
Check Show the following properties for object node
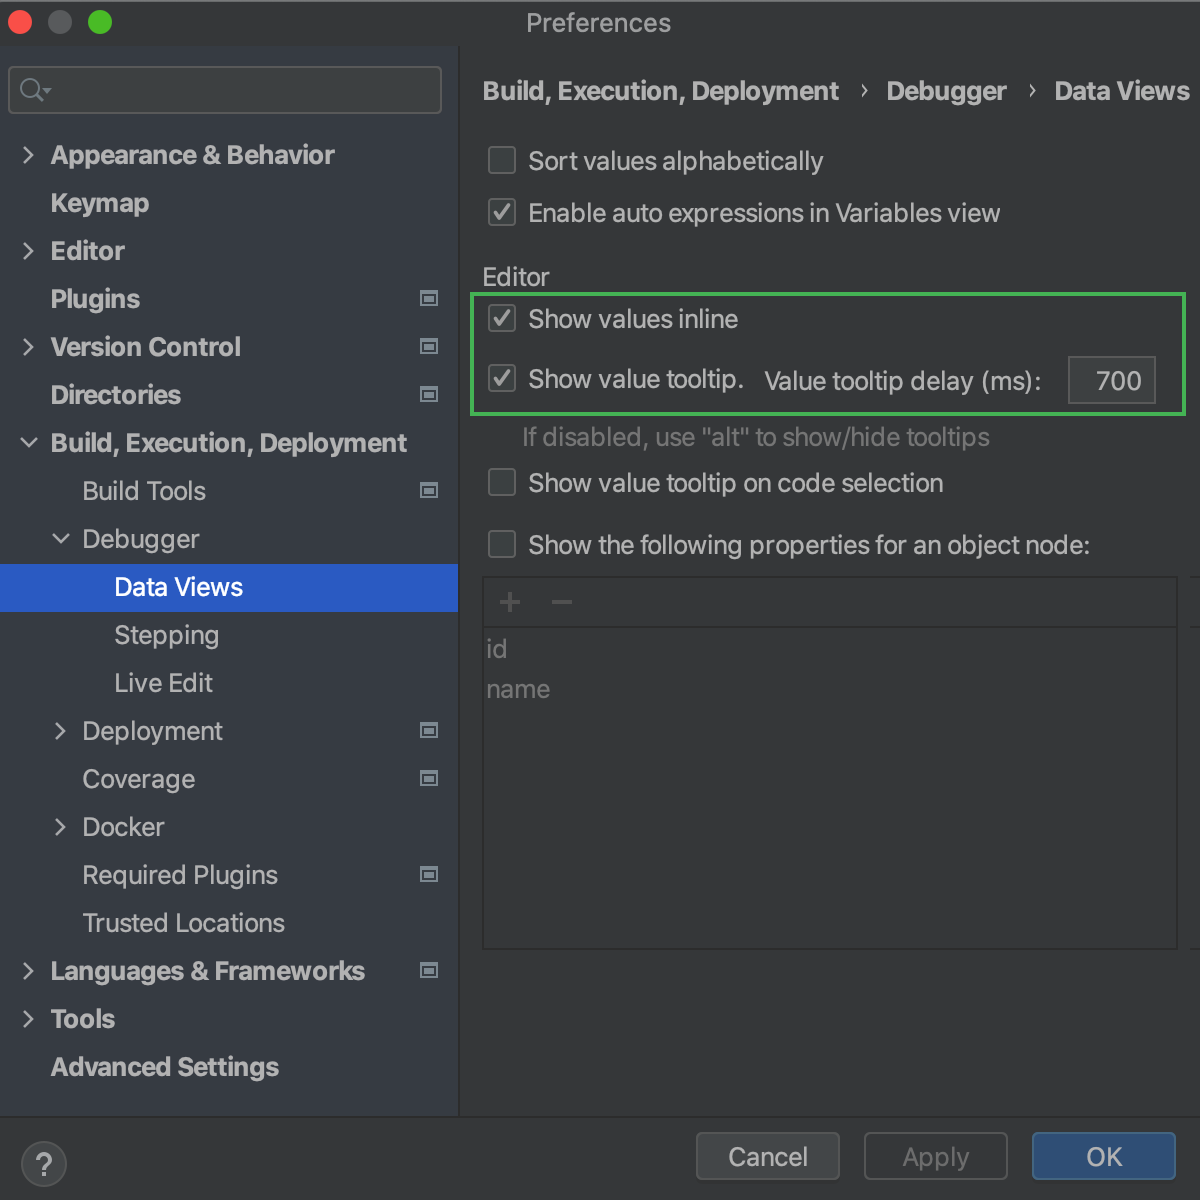[501, 544]
